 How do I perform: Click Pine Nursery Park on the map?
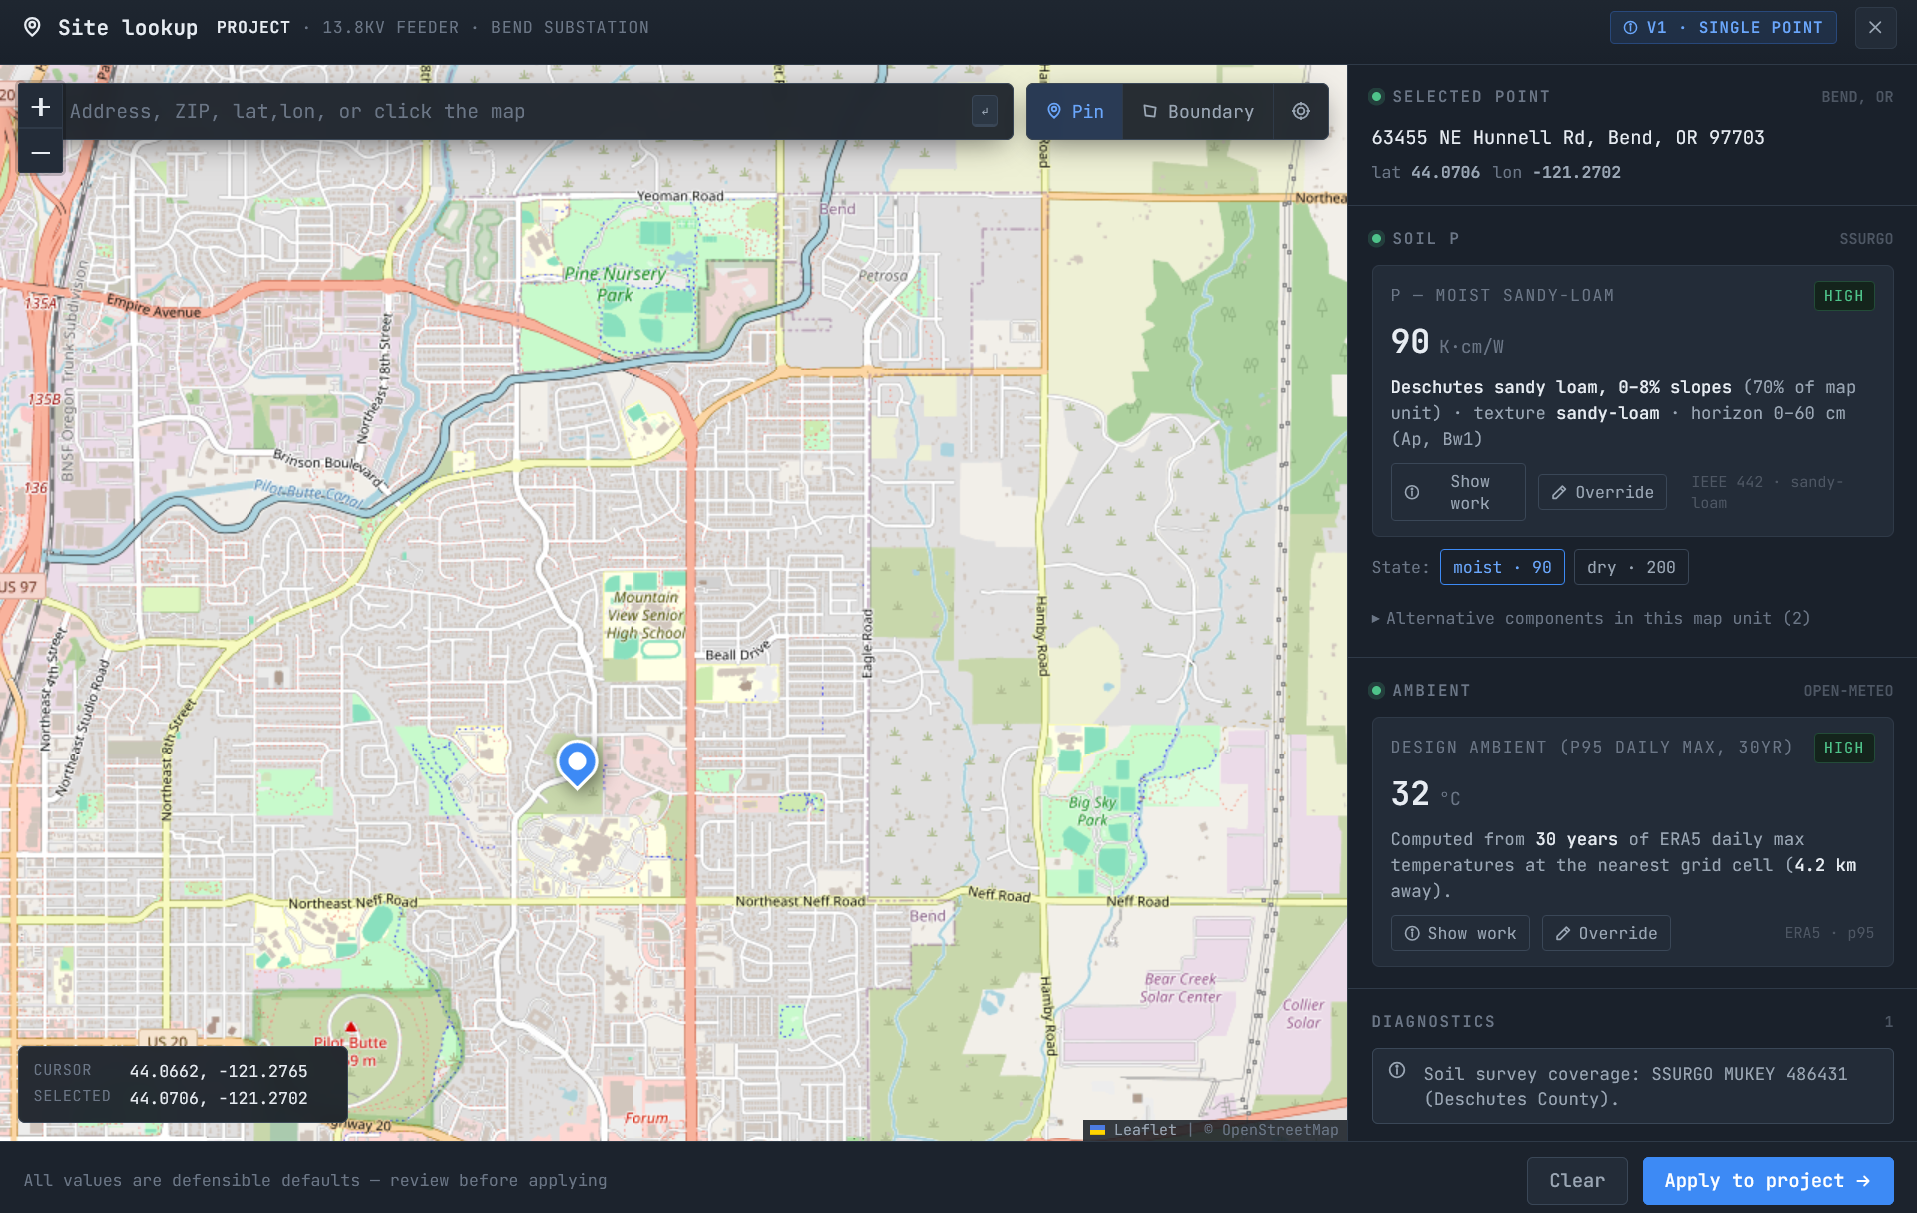click(x=615, y=284)
